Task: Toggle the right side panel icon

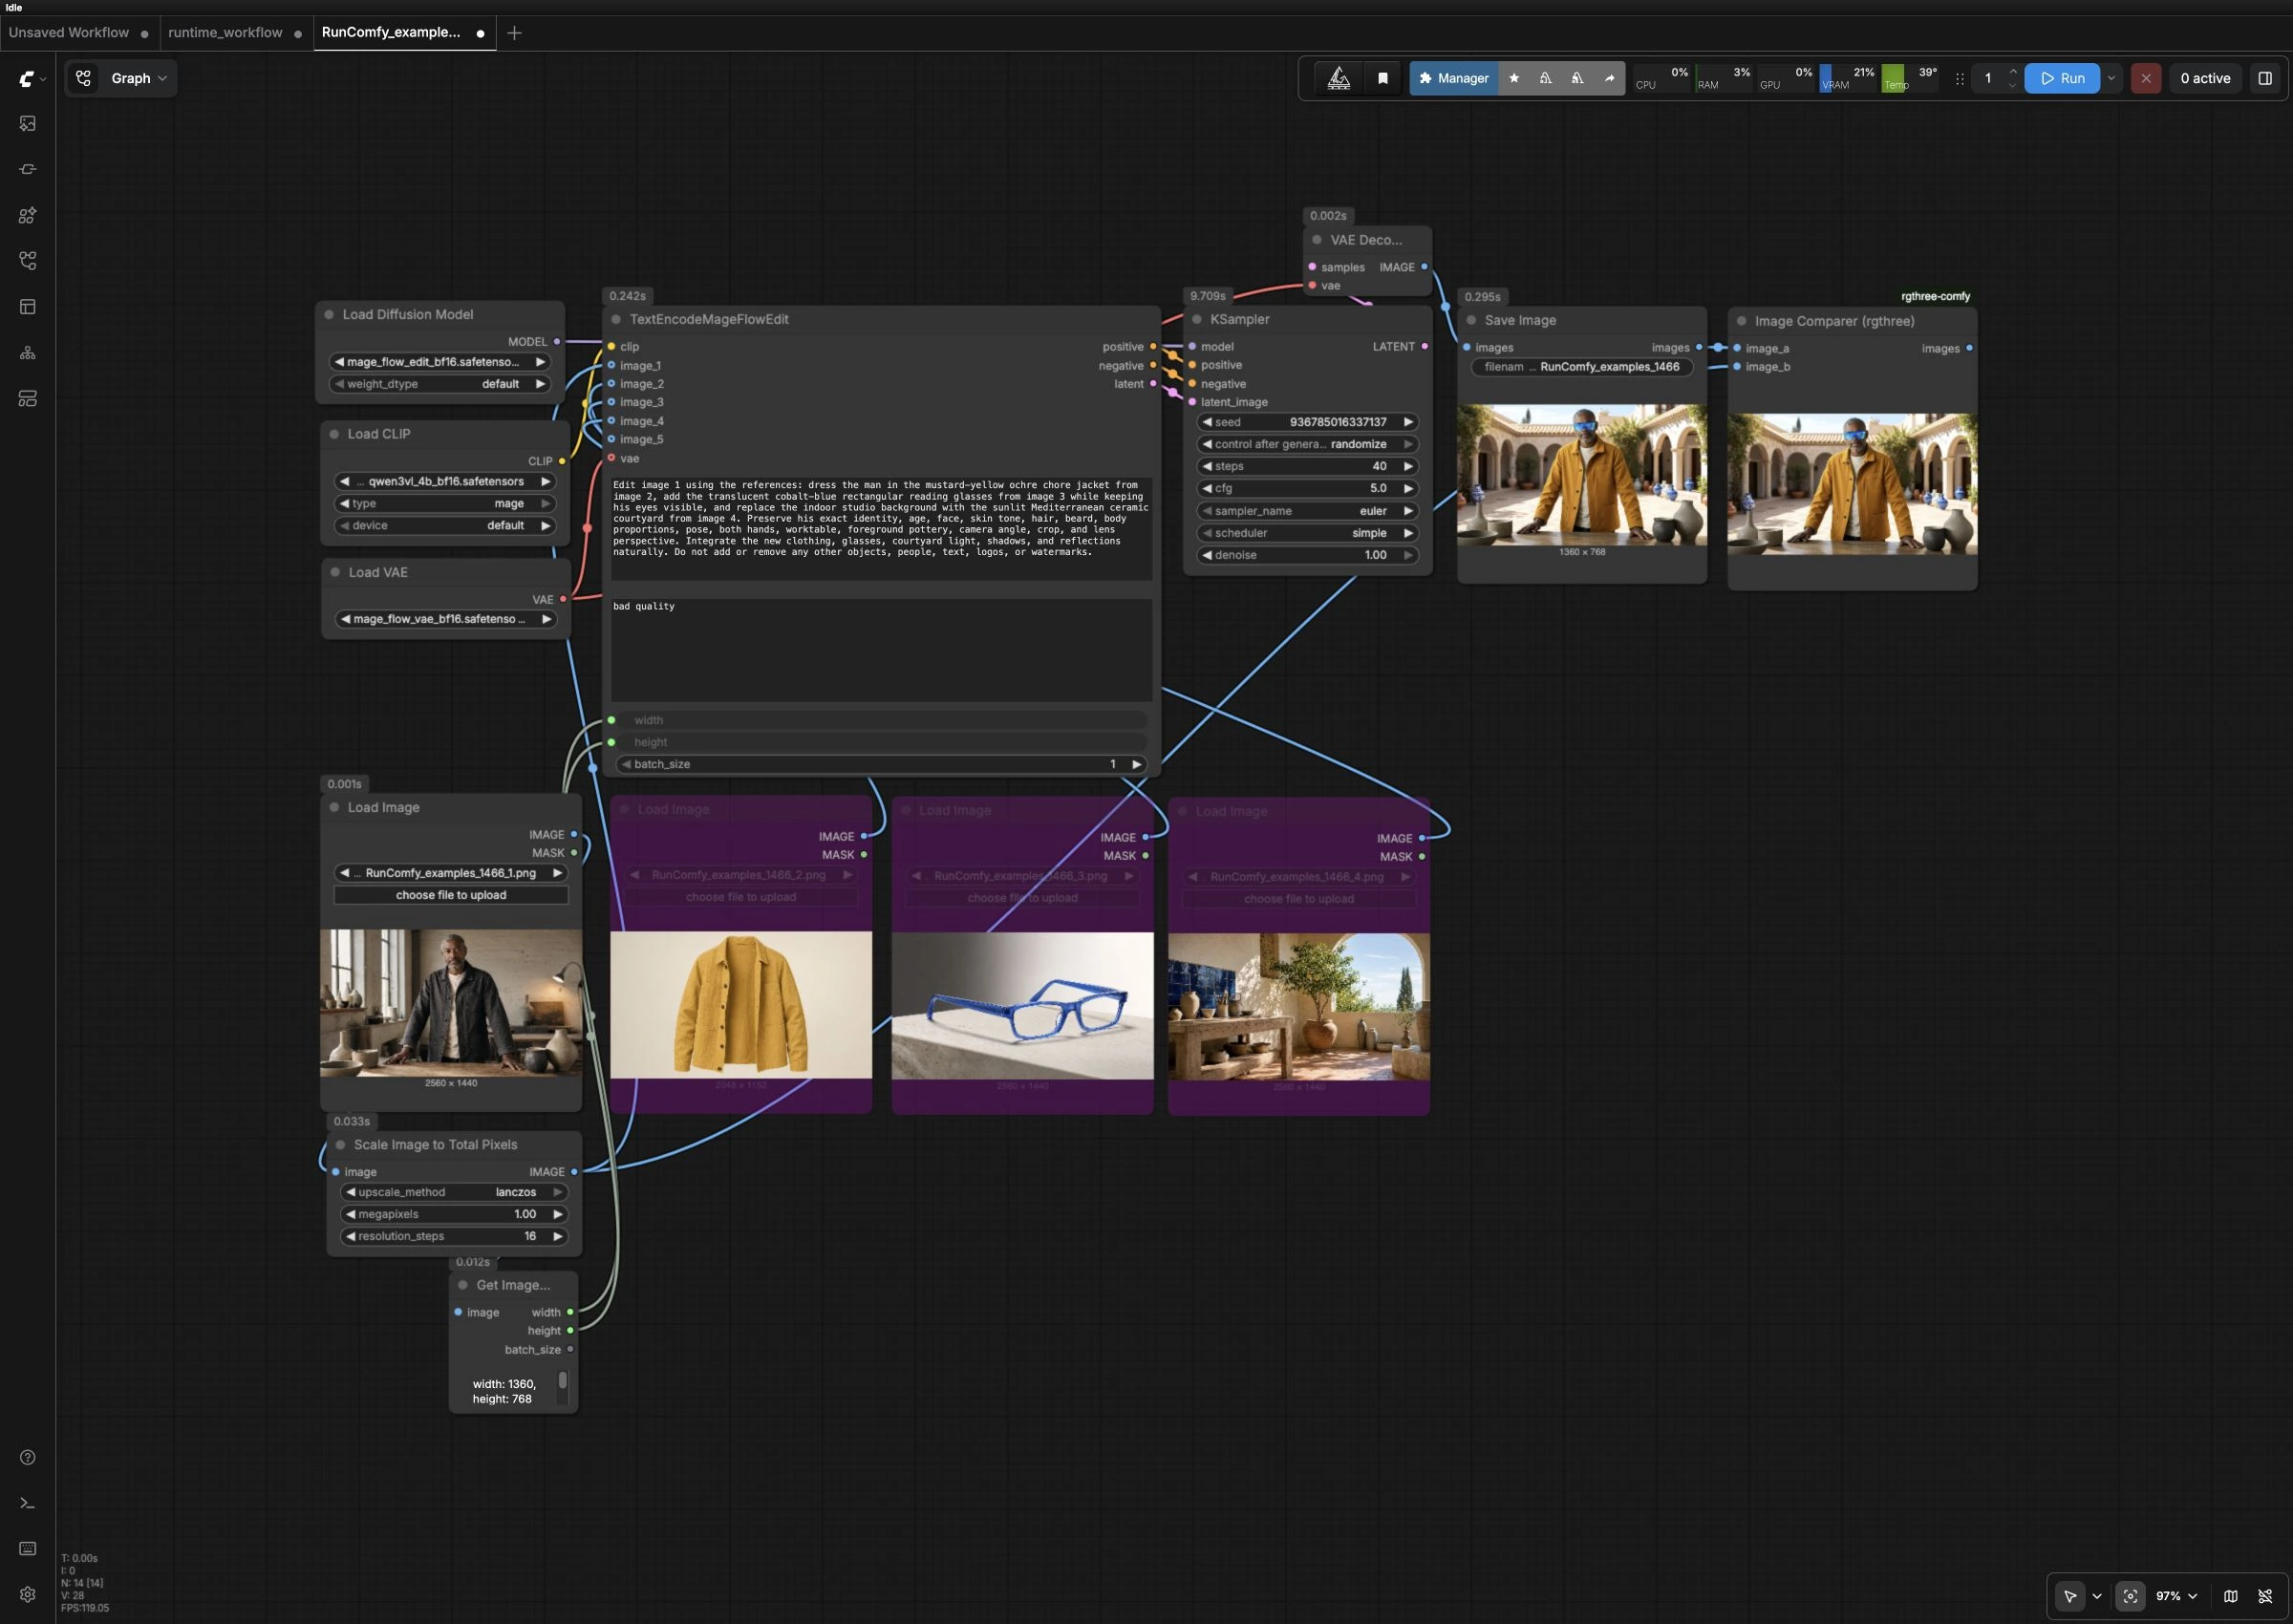Action: pos(2265,78)
